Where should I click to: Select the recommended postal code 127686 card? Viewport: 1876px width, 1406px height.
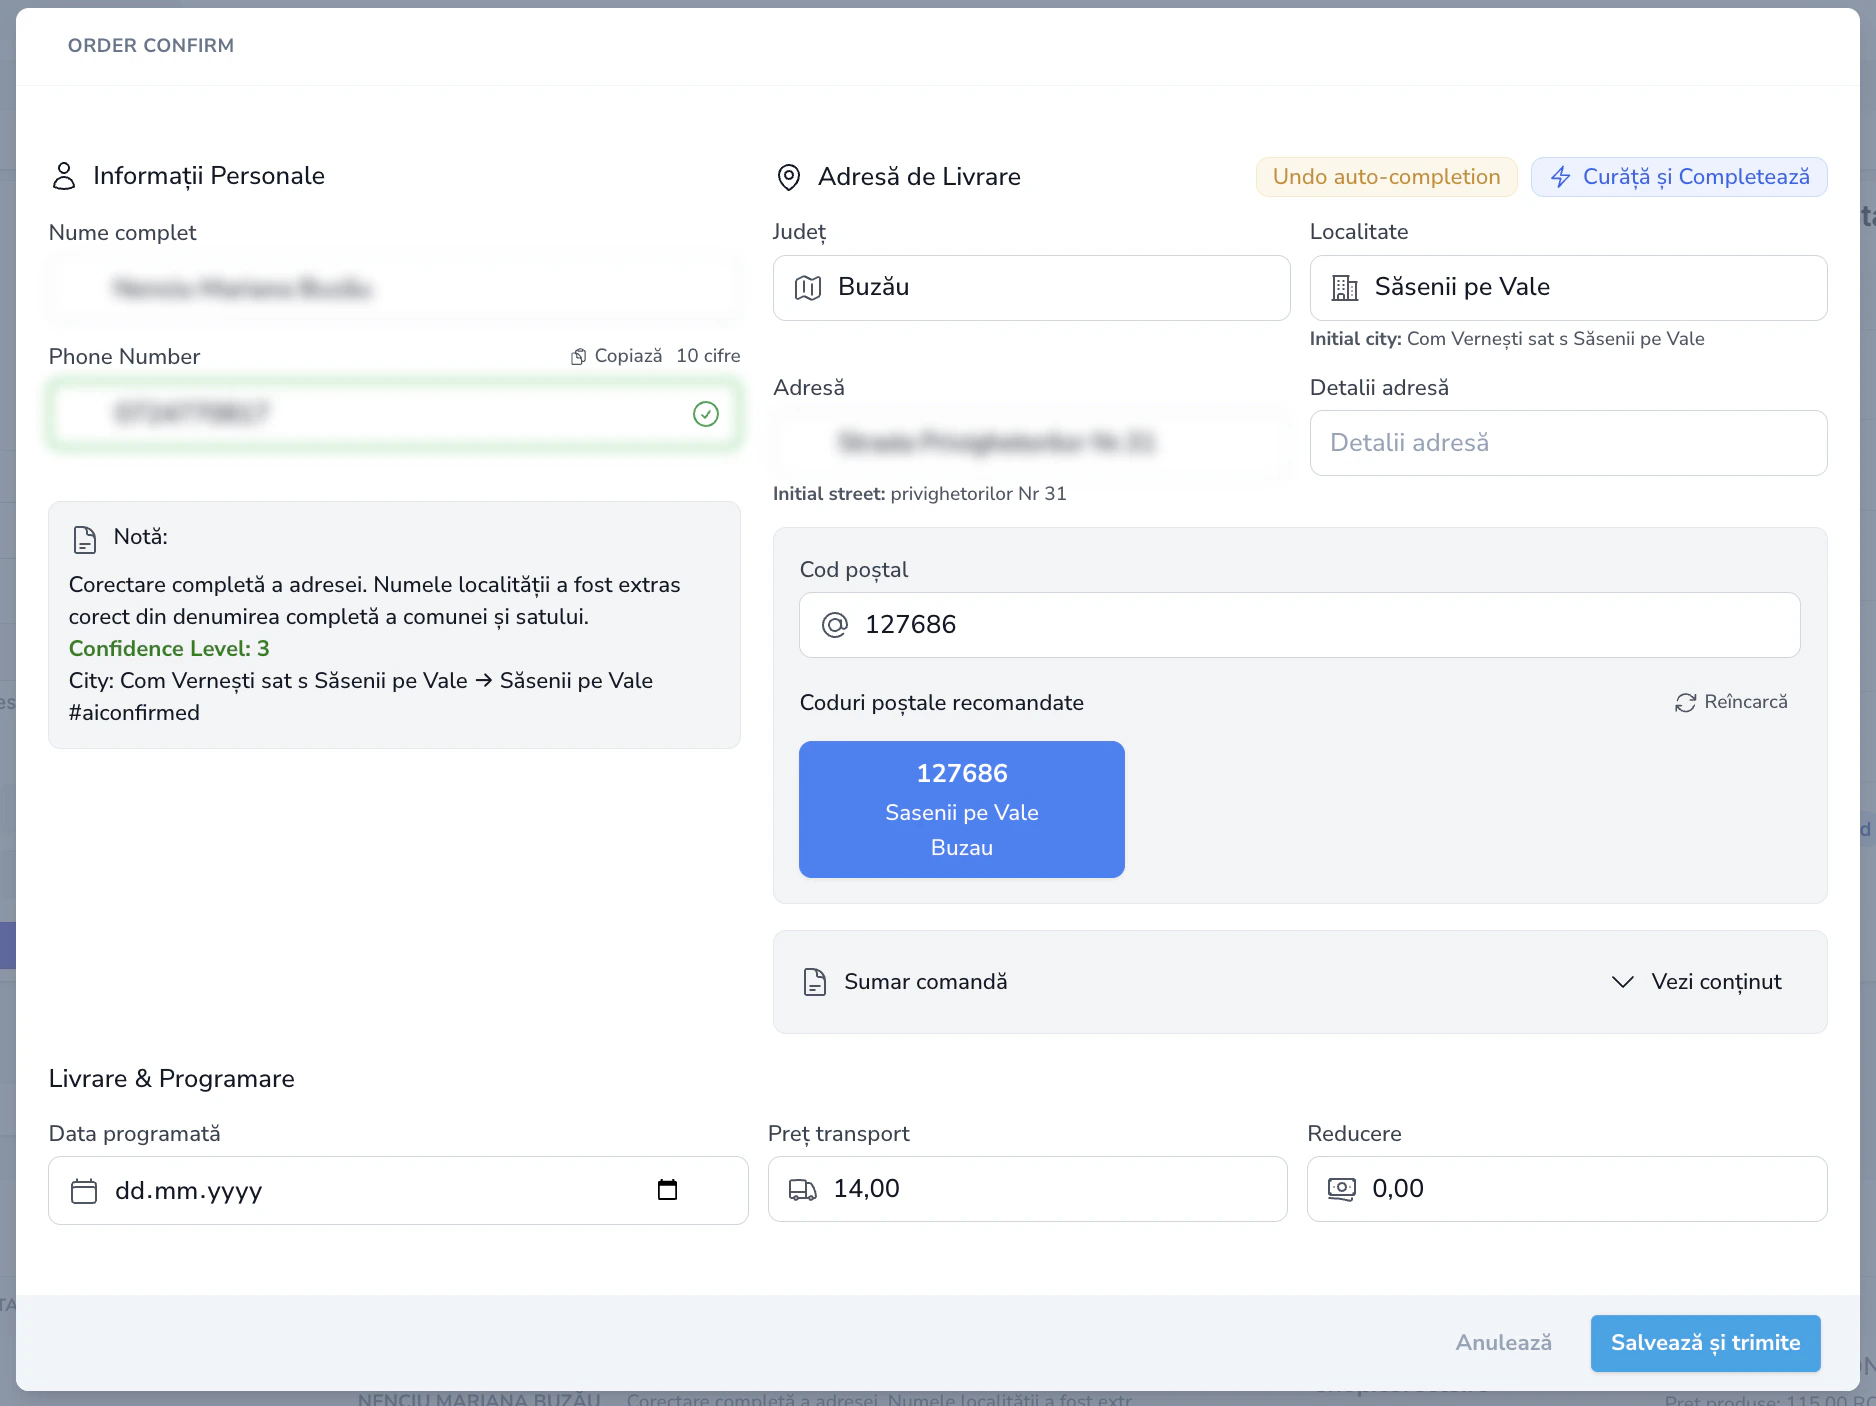click(x=962, y=809)
